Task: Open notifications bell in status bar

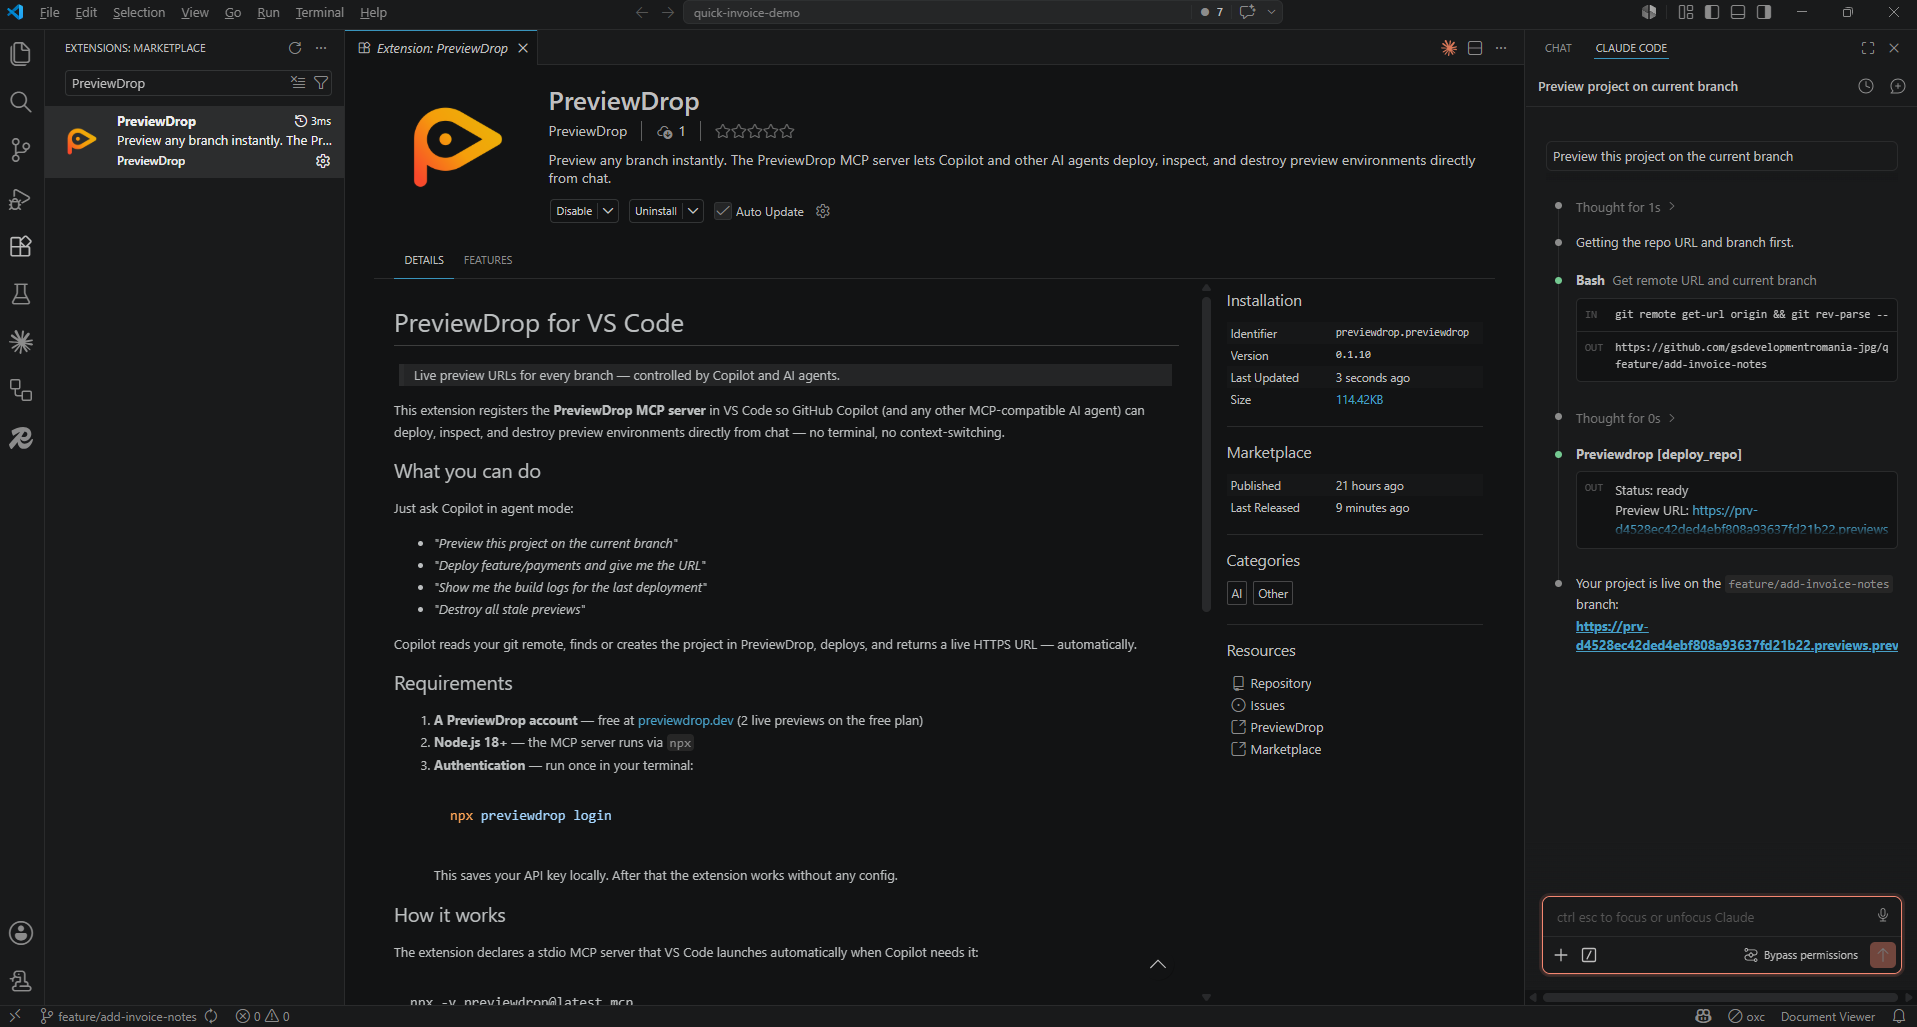Action: click(x=1899, y=1017)
